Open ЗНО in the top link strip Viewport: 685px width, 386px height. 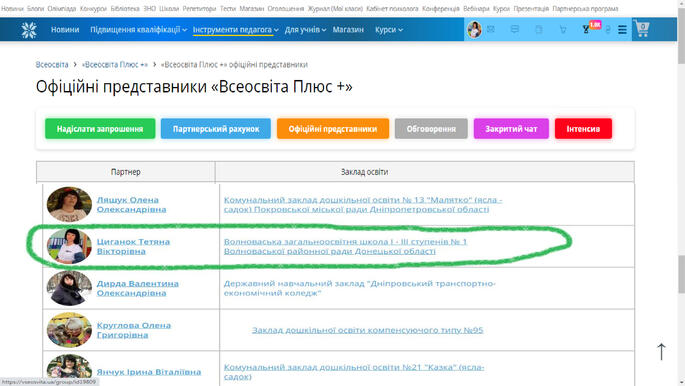click(149, 8)
